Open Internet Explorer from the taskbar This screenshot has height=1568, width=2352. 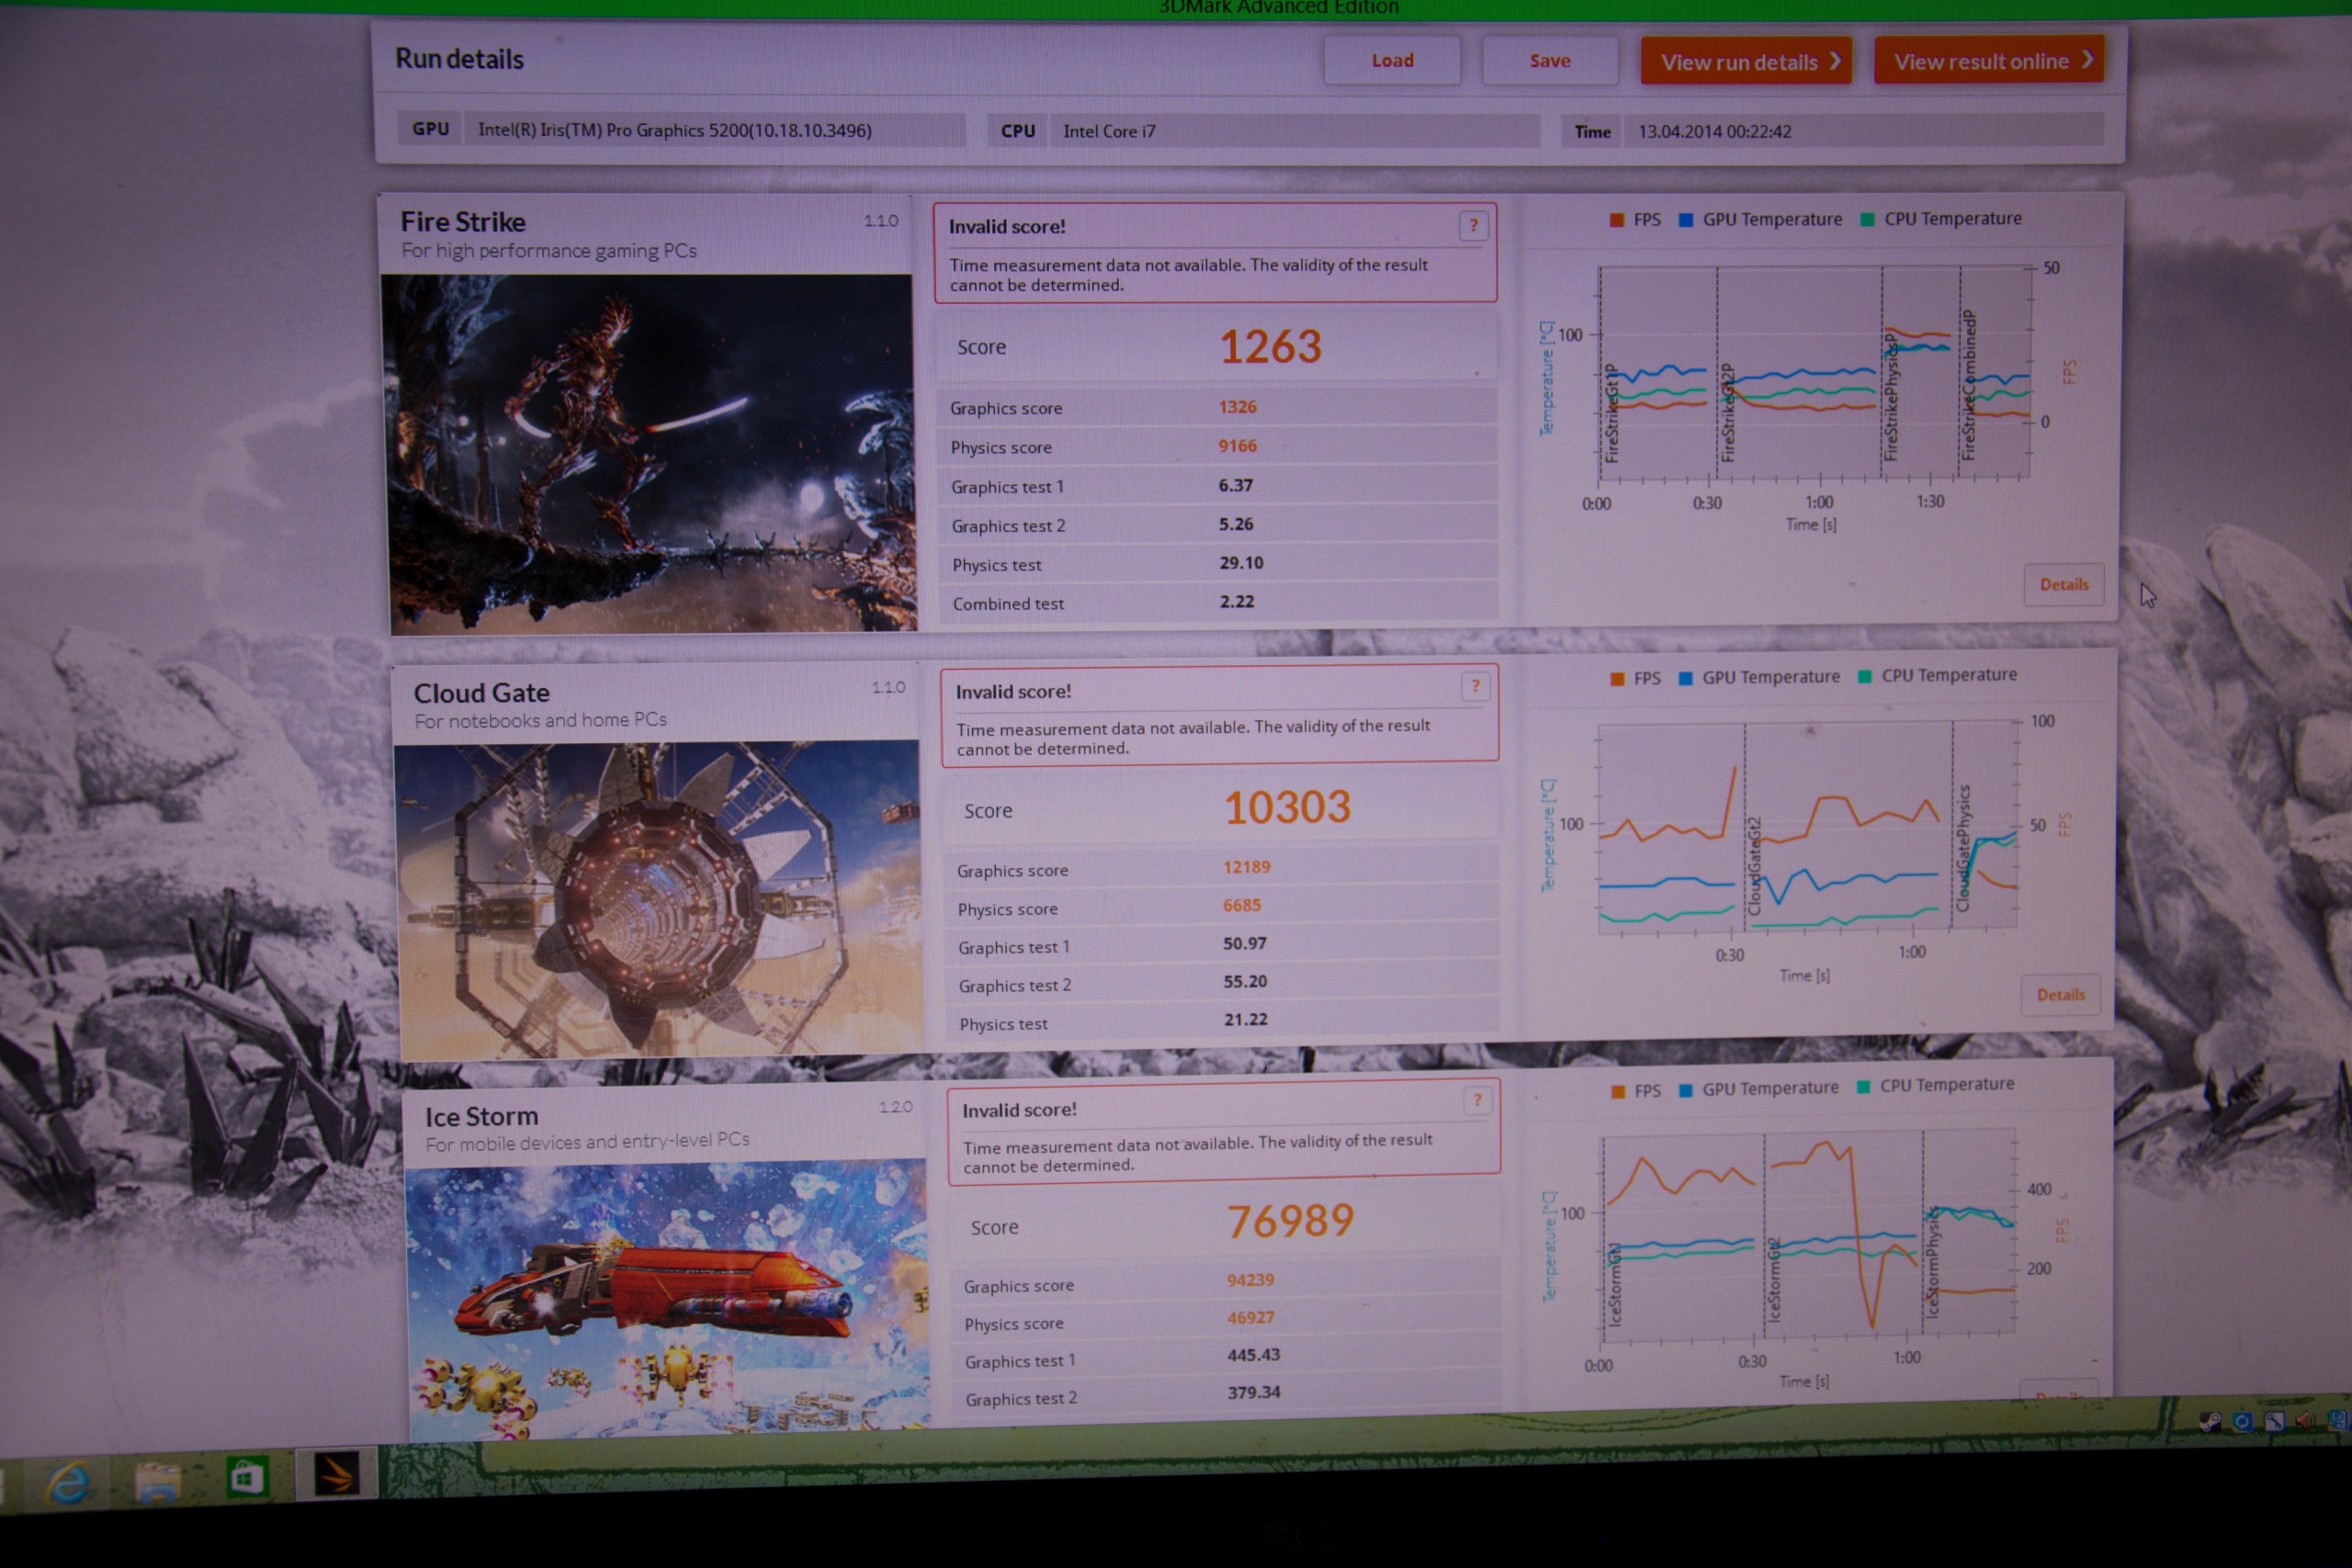(68, 1482)
